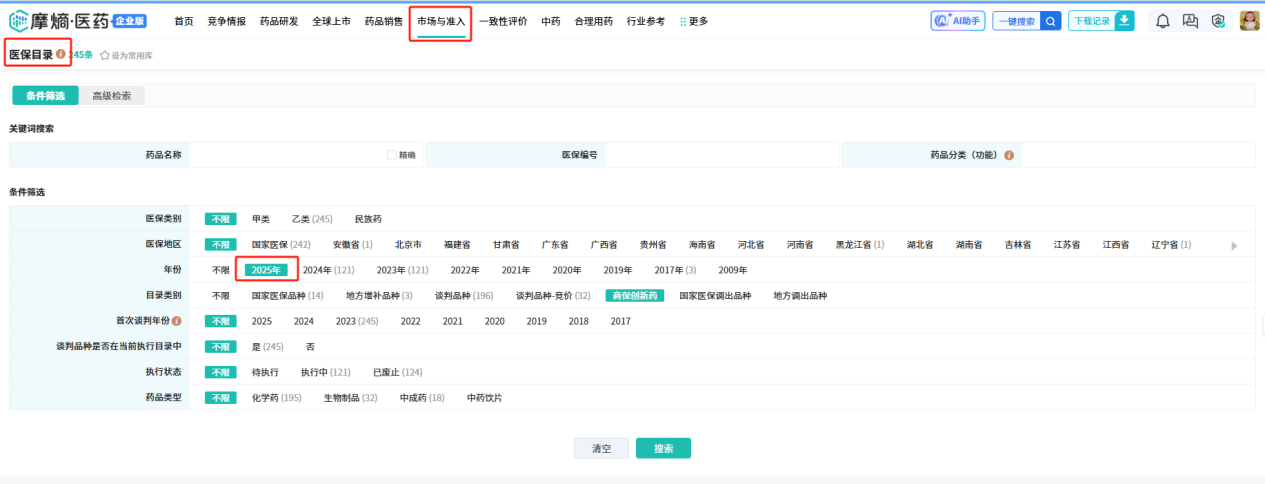Image resolution: width=1265 pixels, height=484 pixels.
Task: Tick the 精确 checkbox
Action: [x=392, y=155]
